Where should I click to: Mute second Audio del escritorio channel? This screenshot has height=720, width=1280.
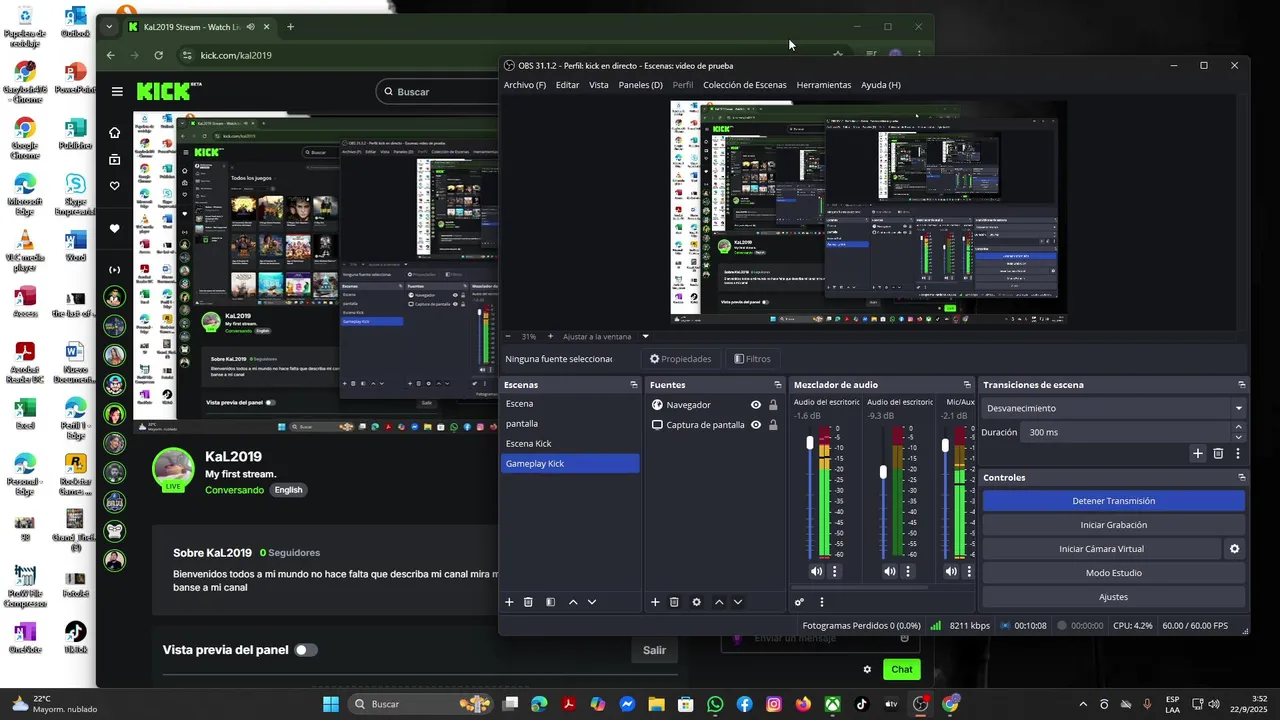pyautogui.click(x=890, y=571)
